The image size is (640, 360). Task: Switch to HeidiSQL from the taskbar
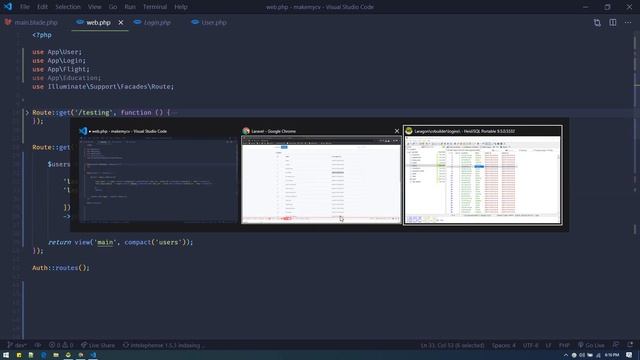pyautogui.click(x=68, y=355)
